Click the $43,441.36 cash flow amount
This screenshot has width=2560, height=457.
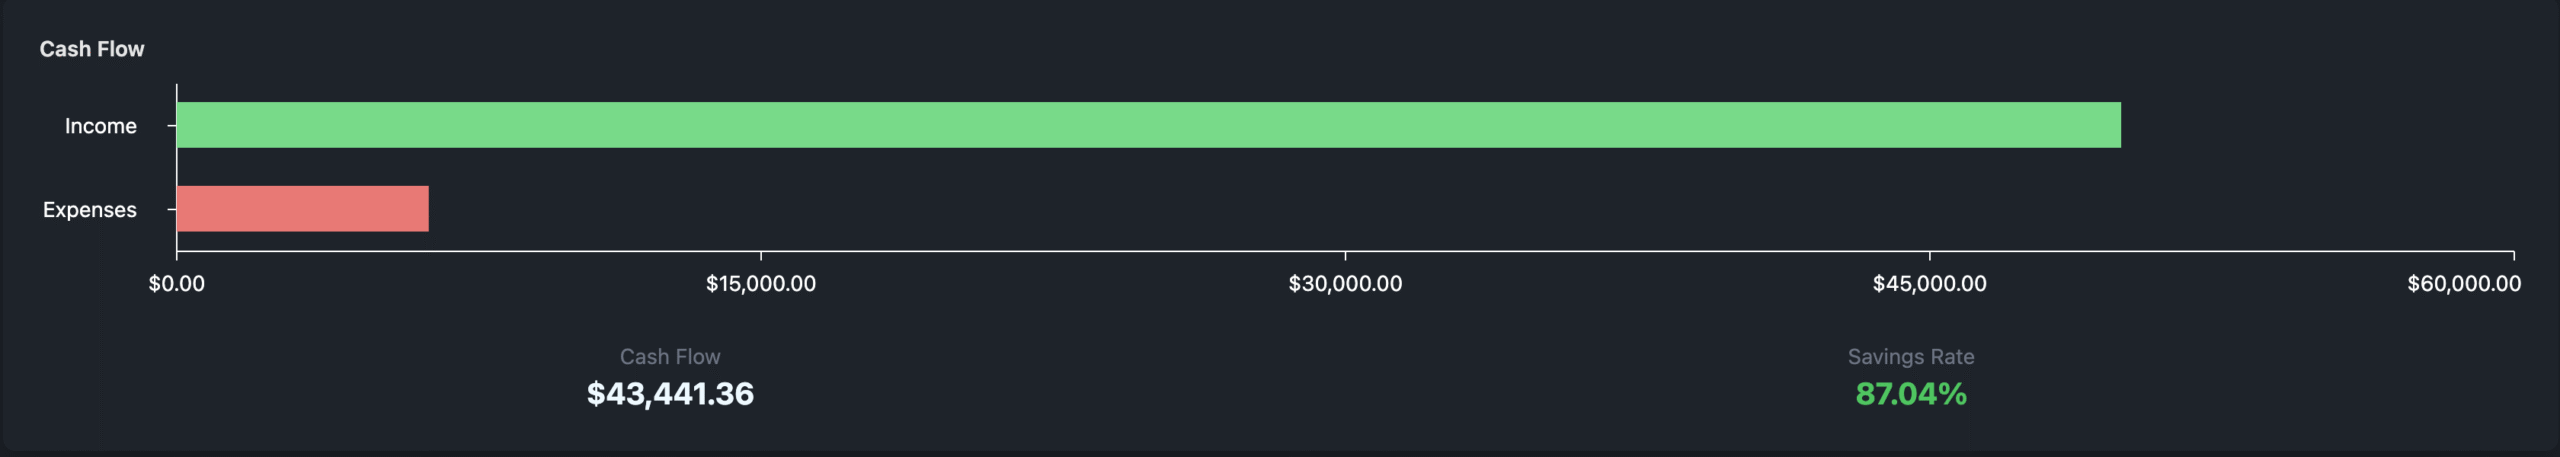coord(670,394)
